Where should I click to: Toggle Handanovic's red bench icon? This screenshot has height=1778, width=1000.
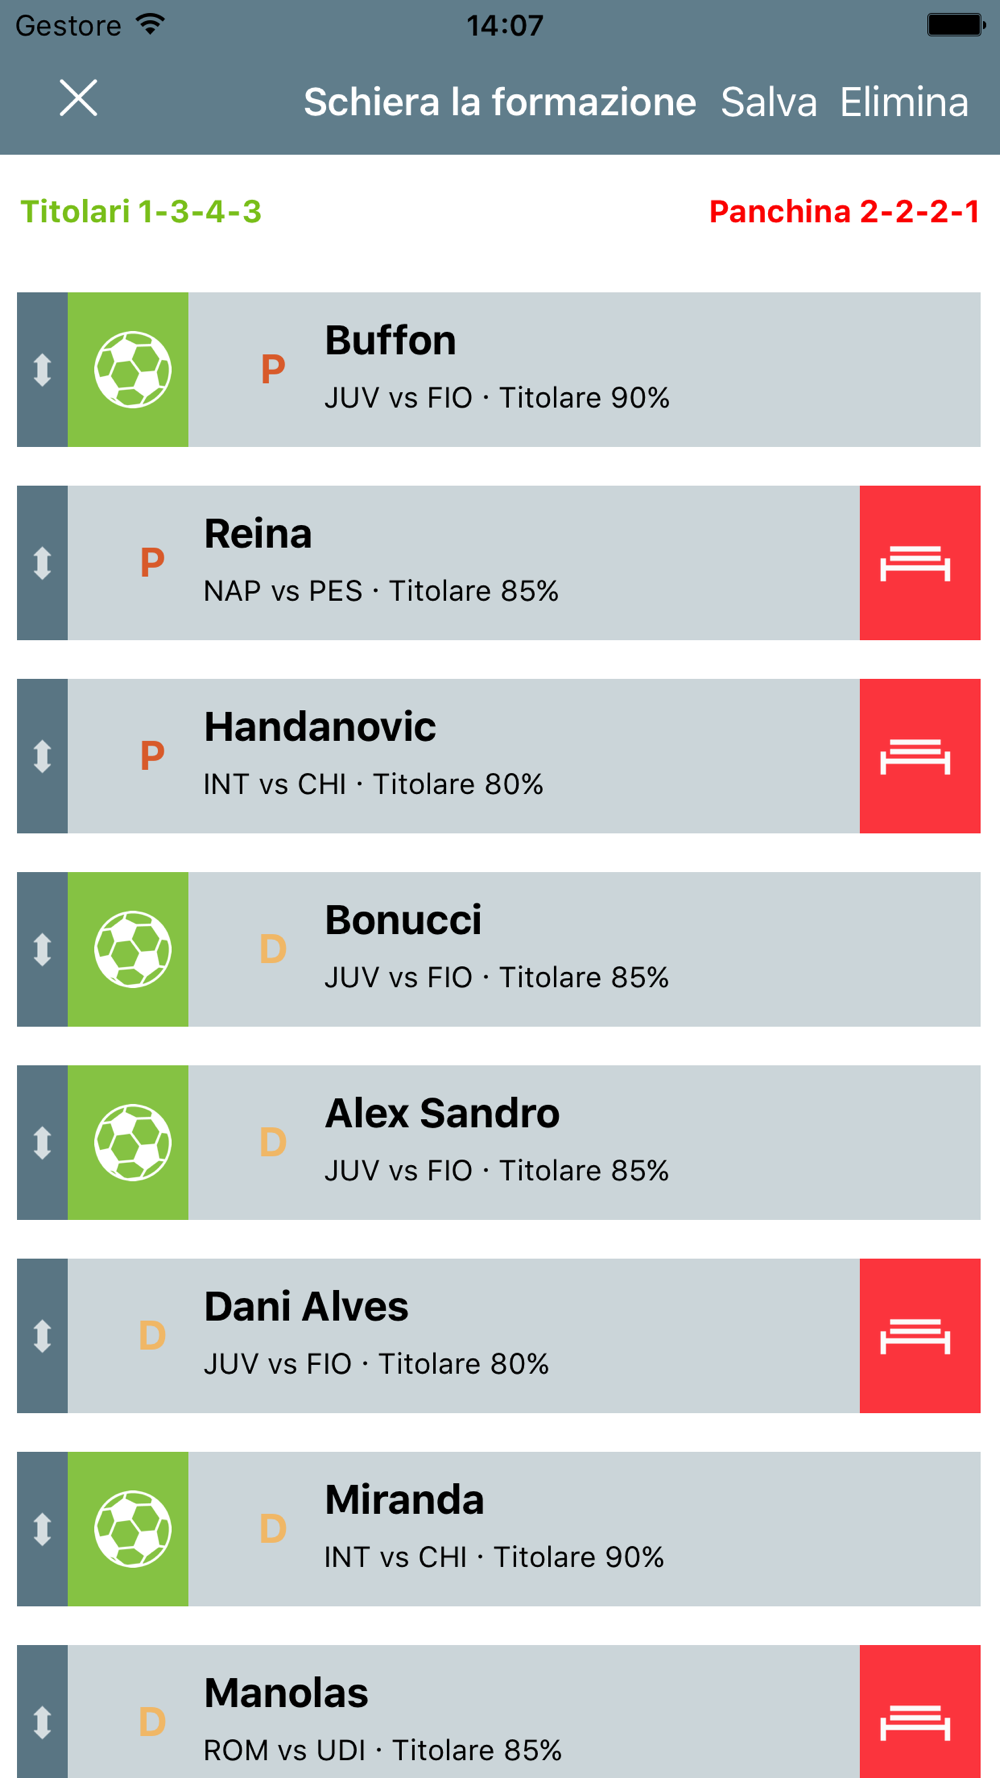[x=919, y=756]
